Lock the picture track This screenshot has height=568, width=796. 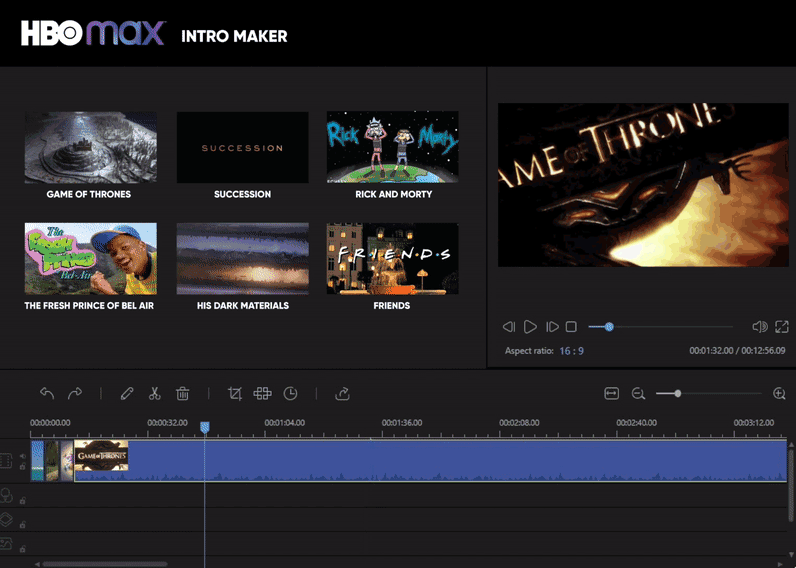point(22,549)
